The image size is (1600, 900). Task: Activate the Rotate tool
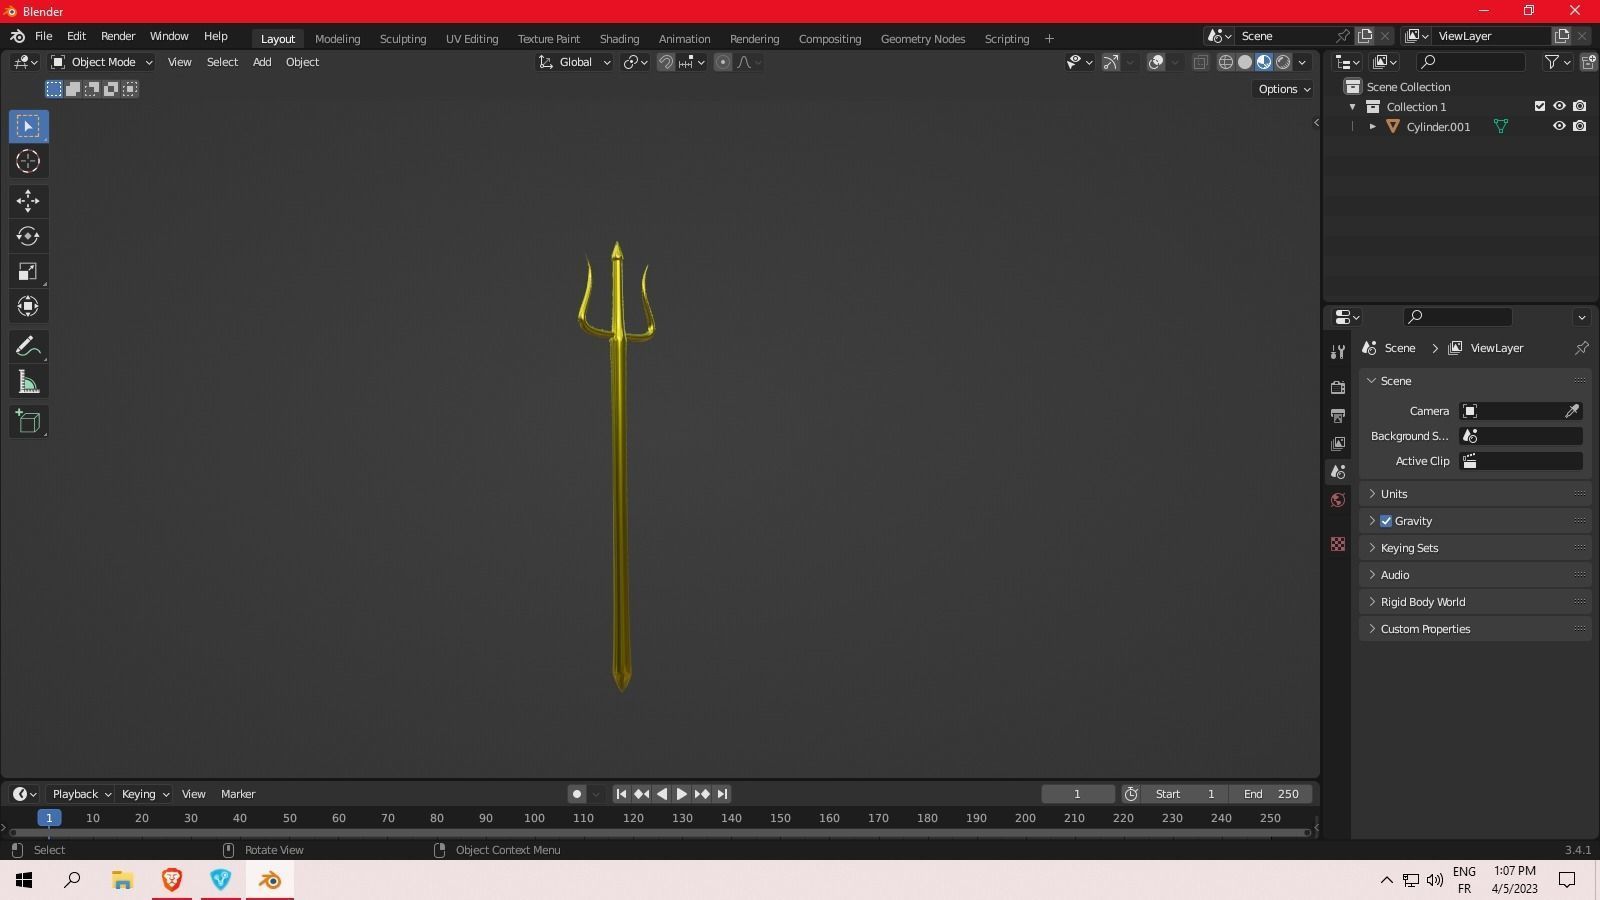tap(27, 236)
